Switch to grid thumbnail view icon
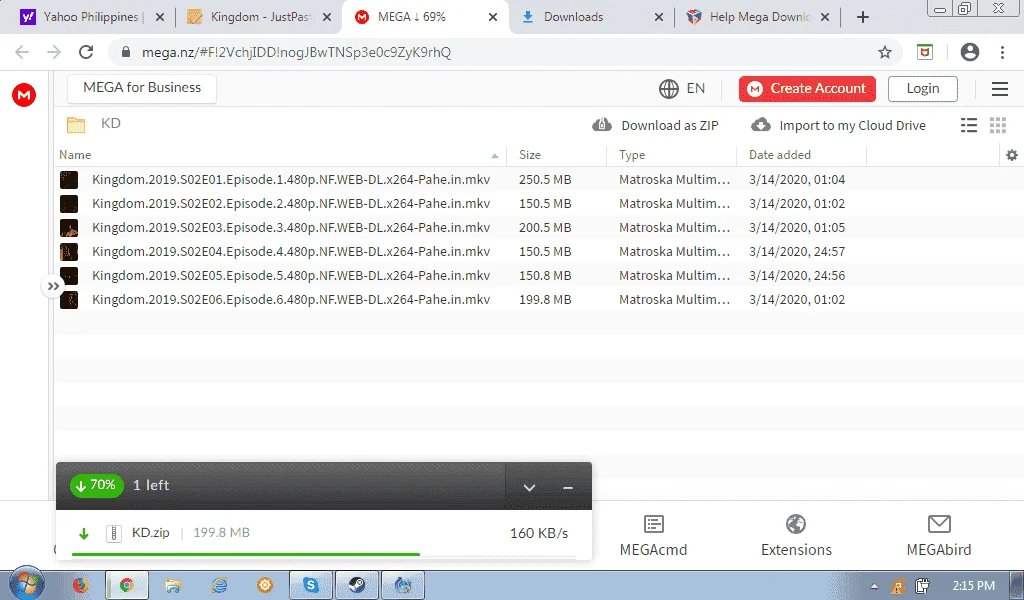Image resolution: width=1024 pixels, height=600 pixels. coord(998,125)
